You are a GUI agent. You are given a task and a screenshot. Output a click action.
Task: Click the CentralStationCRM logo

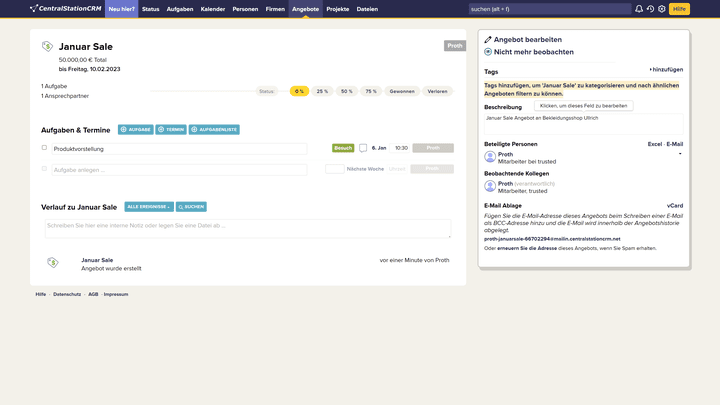(65, 9)
